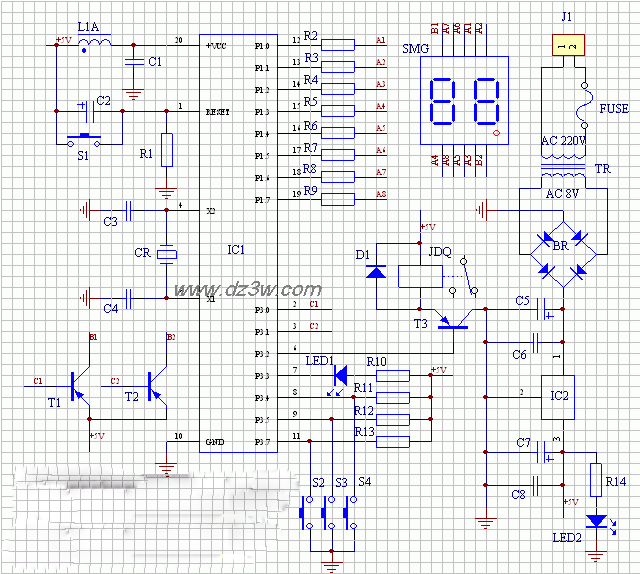
Task: Click the LED1 diode symbol
Action: 338,374
